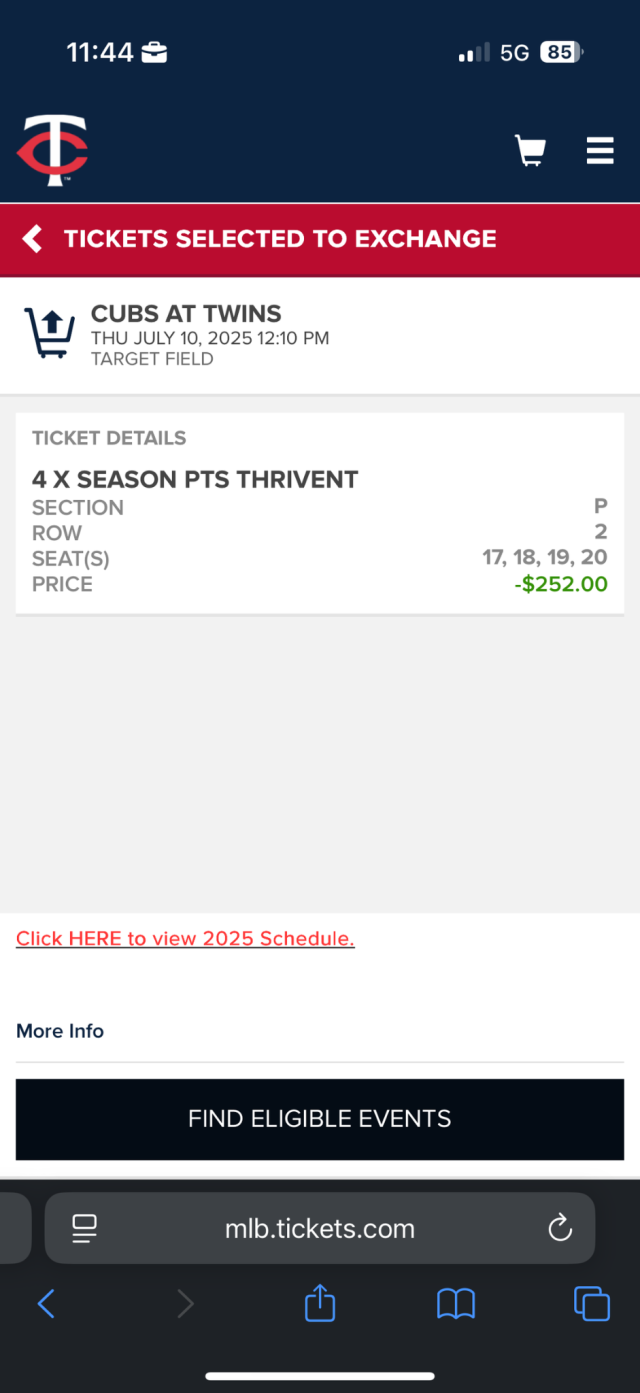Tap the mlb.tickets.com address bar
This screenshot has height=1393, width=640.
[x=320, y=1228]
